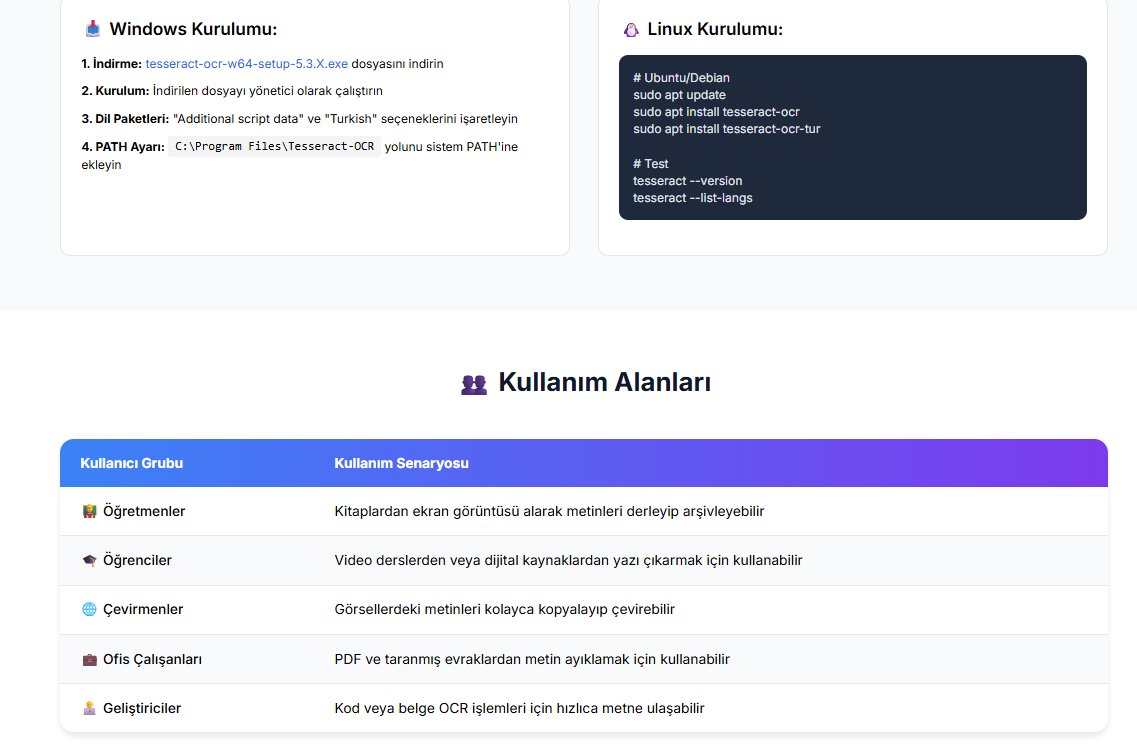Open the tesseract-ocr-w64-setup-5.3.X.exe download link

coord(246,64)
